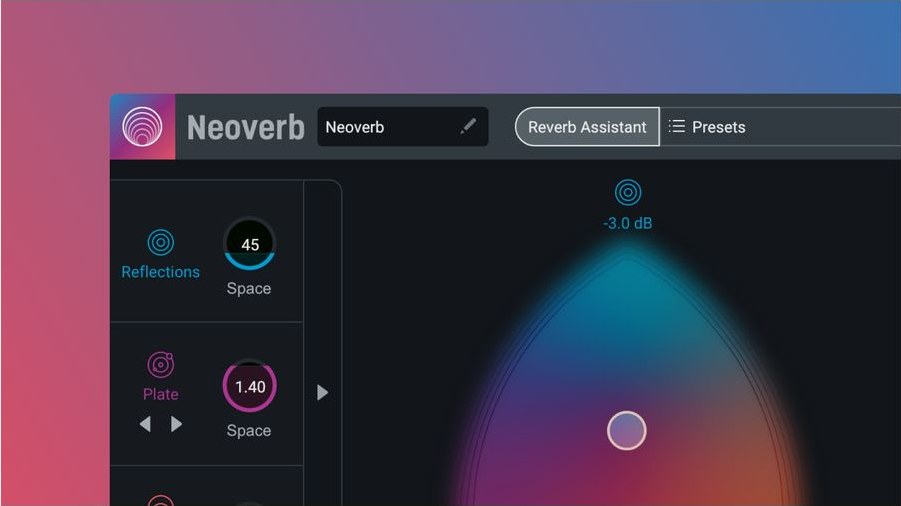This screenshot has width=901, height=506.
Task: Toggle the Plate reverb engine icon
Action: (160, 365)
